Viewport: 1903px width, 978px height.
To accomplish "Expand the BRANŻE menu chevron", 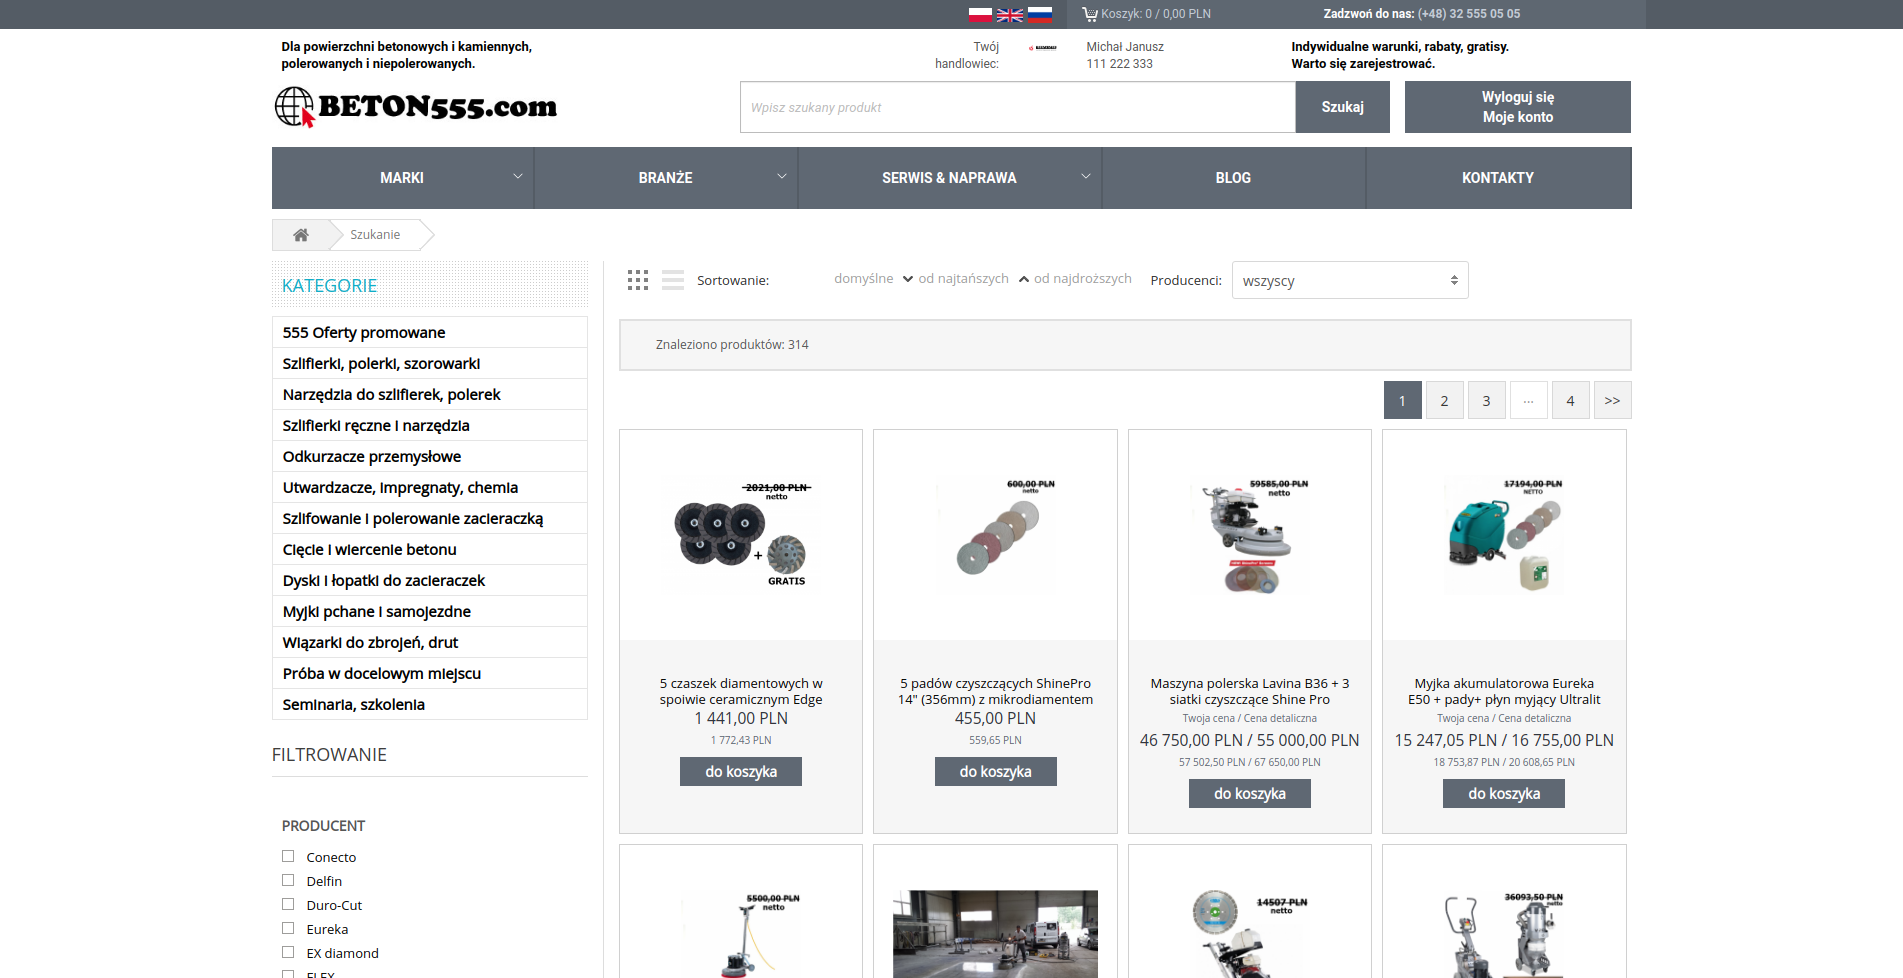I will click(782, 176).
